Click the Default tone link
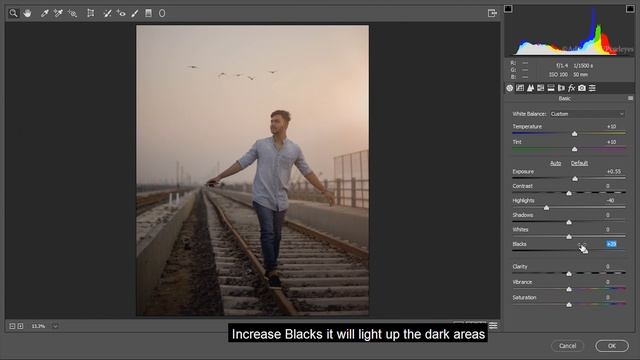This screenshot has width=640, height=360. pos(579,163)
